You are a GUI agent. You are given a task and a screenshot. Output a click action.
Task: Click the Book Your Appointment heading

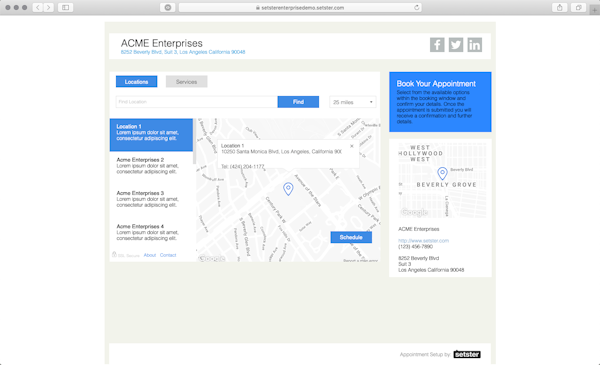[436, 83]
